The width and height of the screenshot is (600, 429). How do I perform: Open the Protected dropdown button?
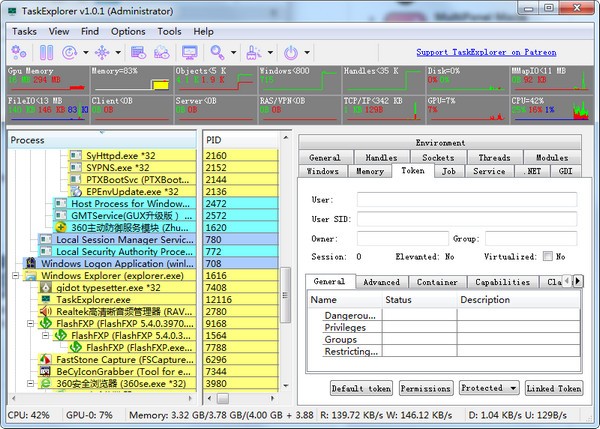489,388
